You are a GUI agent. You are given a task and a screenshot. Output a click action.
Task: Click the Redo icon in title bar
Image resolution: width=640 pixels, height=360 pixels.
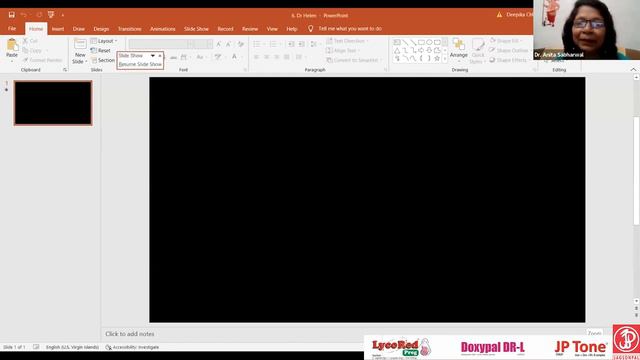pyautogui.click(x=39, y=15)
